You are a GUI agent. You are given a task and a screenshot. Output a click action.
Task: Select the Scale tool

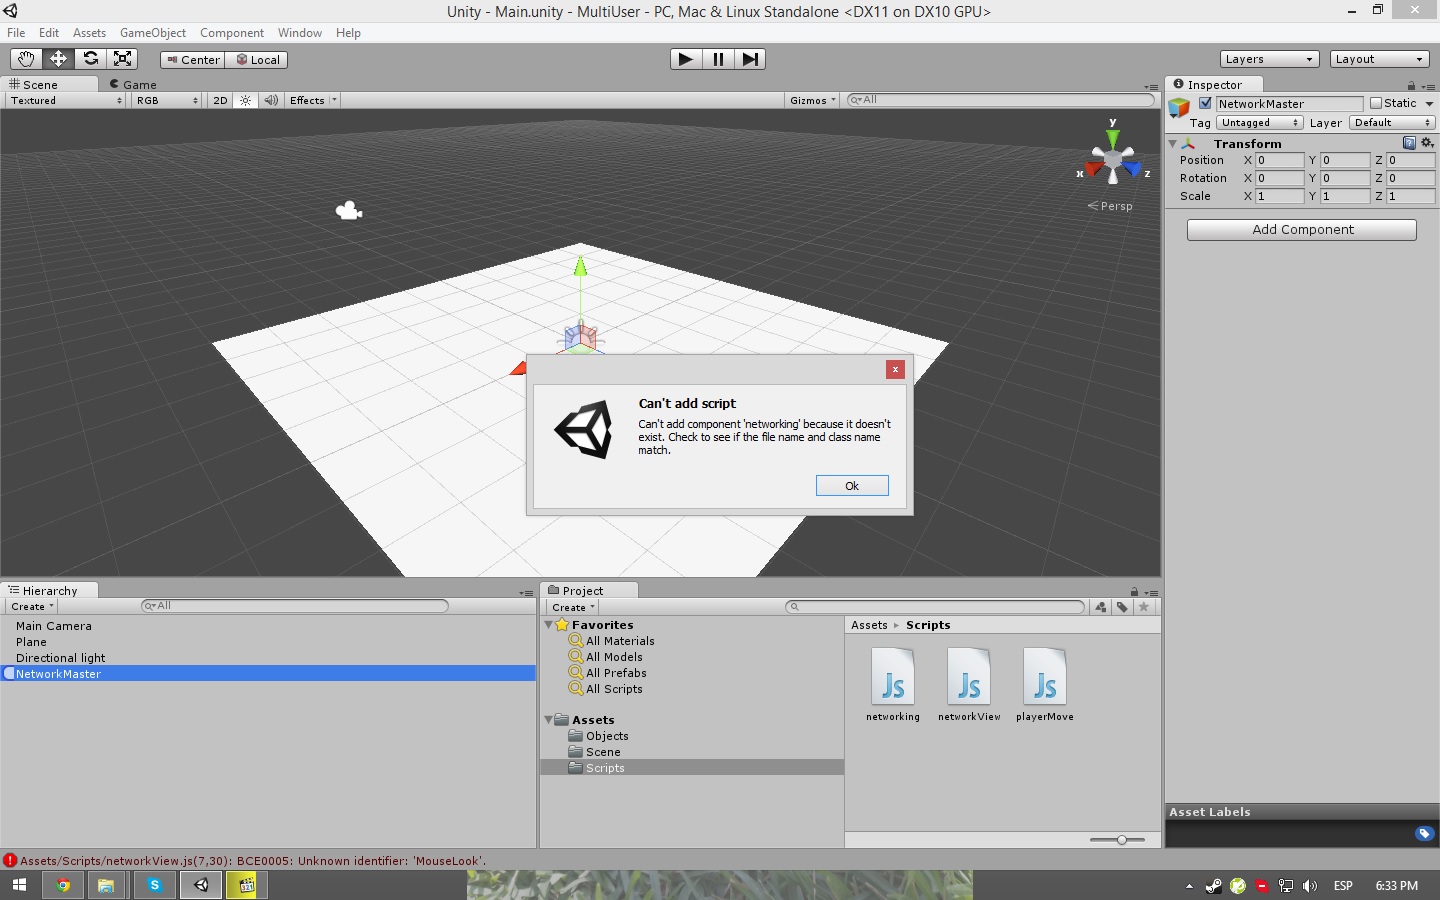coord(123,59)
